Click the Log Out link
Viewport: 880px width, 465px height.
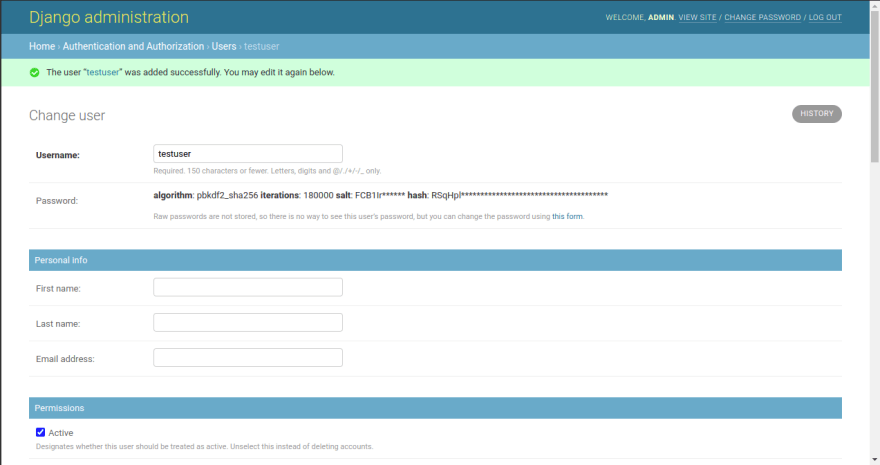[x=825, y=17]
